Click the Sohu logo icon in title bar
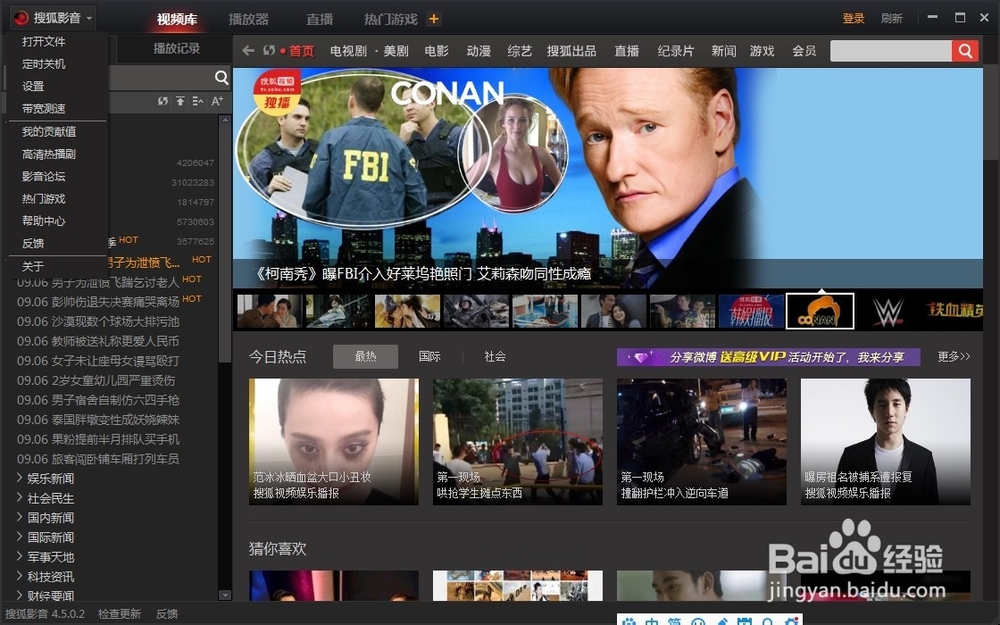This screenshot has height=625, width=1000. pyautogui.click(x=21, y=18)
